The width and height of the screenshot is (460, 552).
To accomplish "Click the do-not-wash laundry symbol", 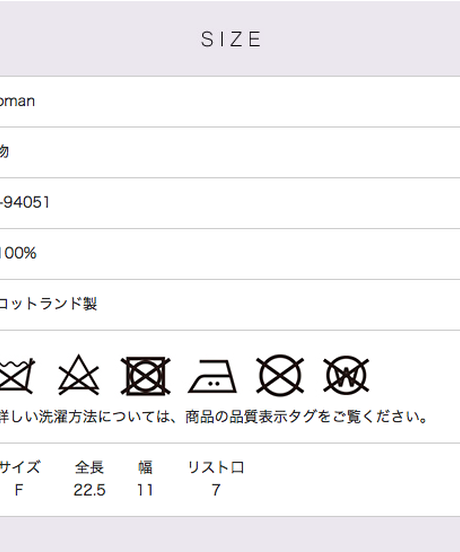I will 17,375.
